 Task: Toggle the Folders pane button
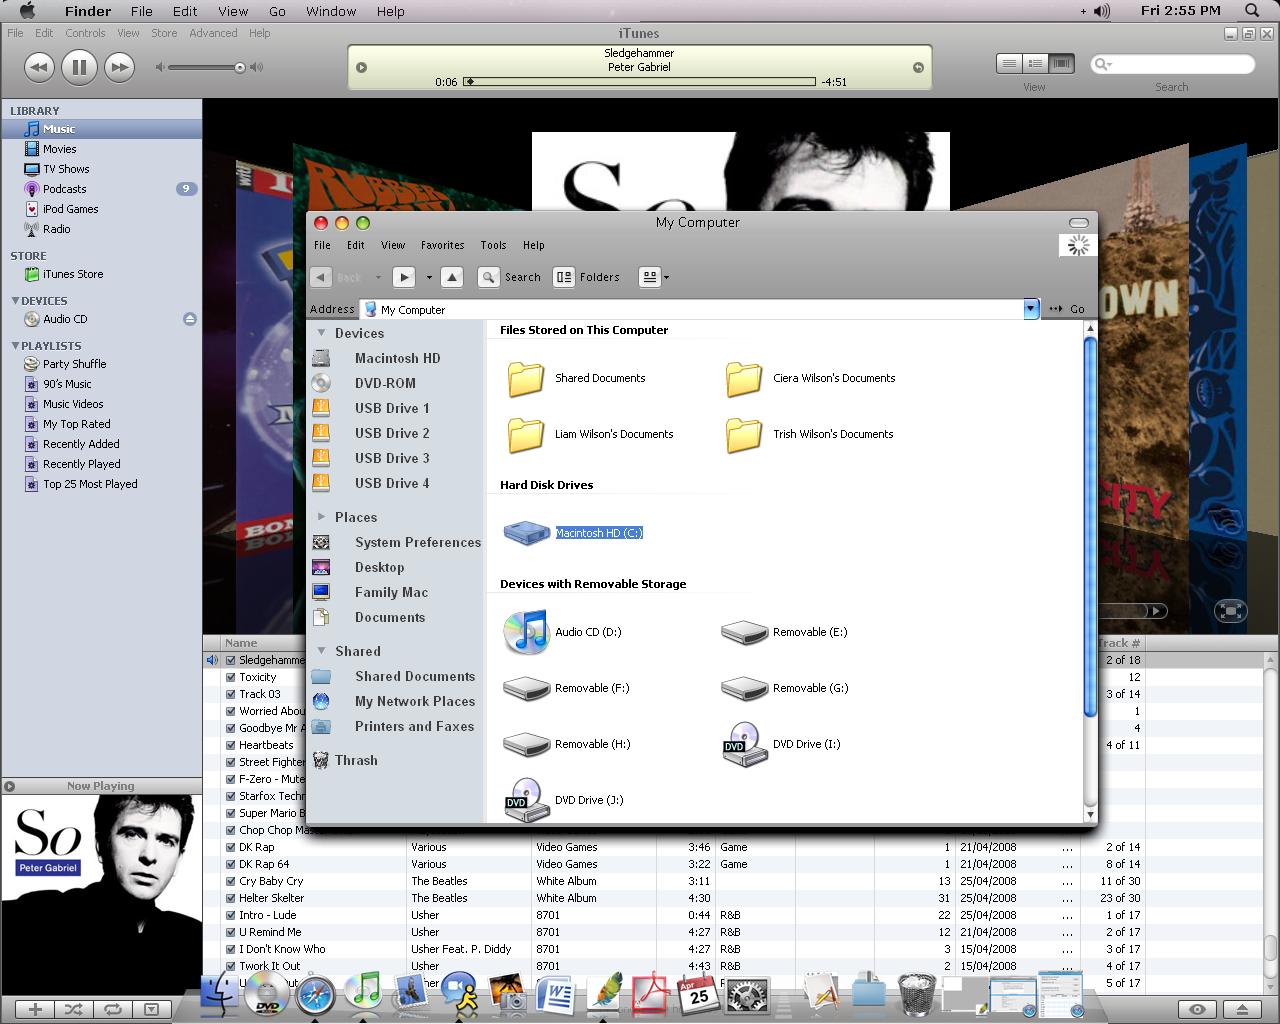[x=587, y=277]
